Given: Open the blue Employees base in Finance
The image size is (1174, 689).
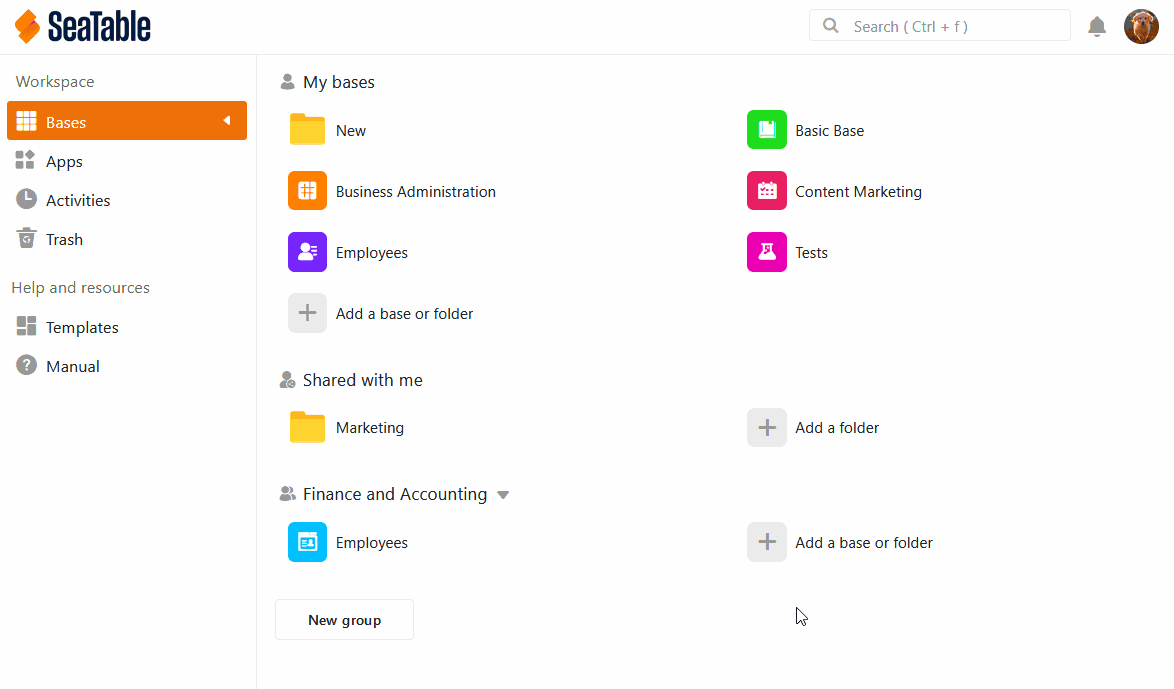Looking at the screenshot, I should (307, 542).
